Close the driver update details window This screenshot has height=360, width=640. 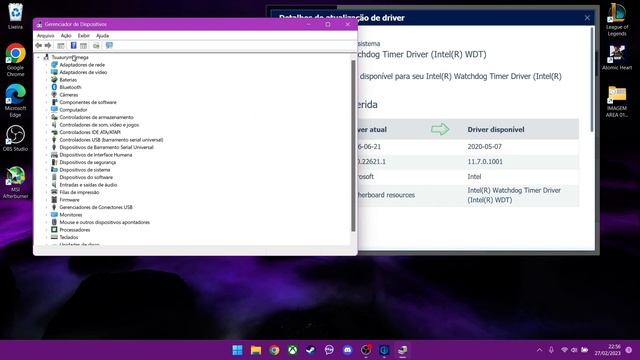coord(587,18)
